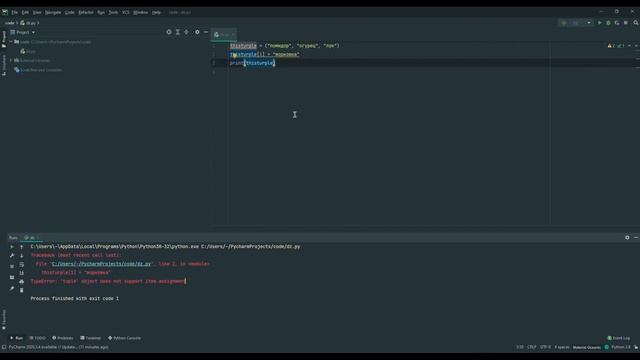Viewport: 640px width, 360px height.
Task: Click the Debug bug icon in toolbar
Action: coord(608,23)
